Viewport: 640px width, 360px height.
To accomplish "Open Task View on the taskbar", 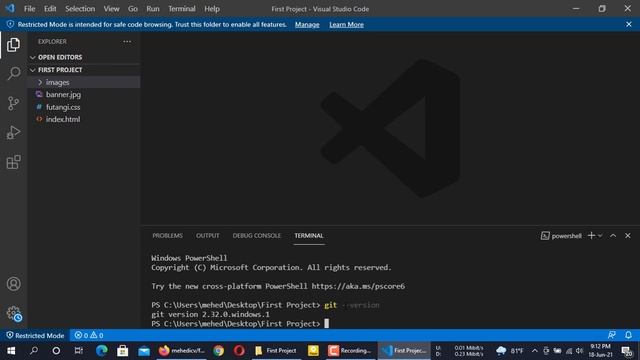I will coord(78,351).
